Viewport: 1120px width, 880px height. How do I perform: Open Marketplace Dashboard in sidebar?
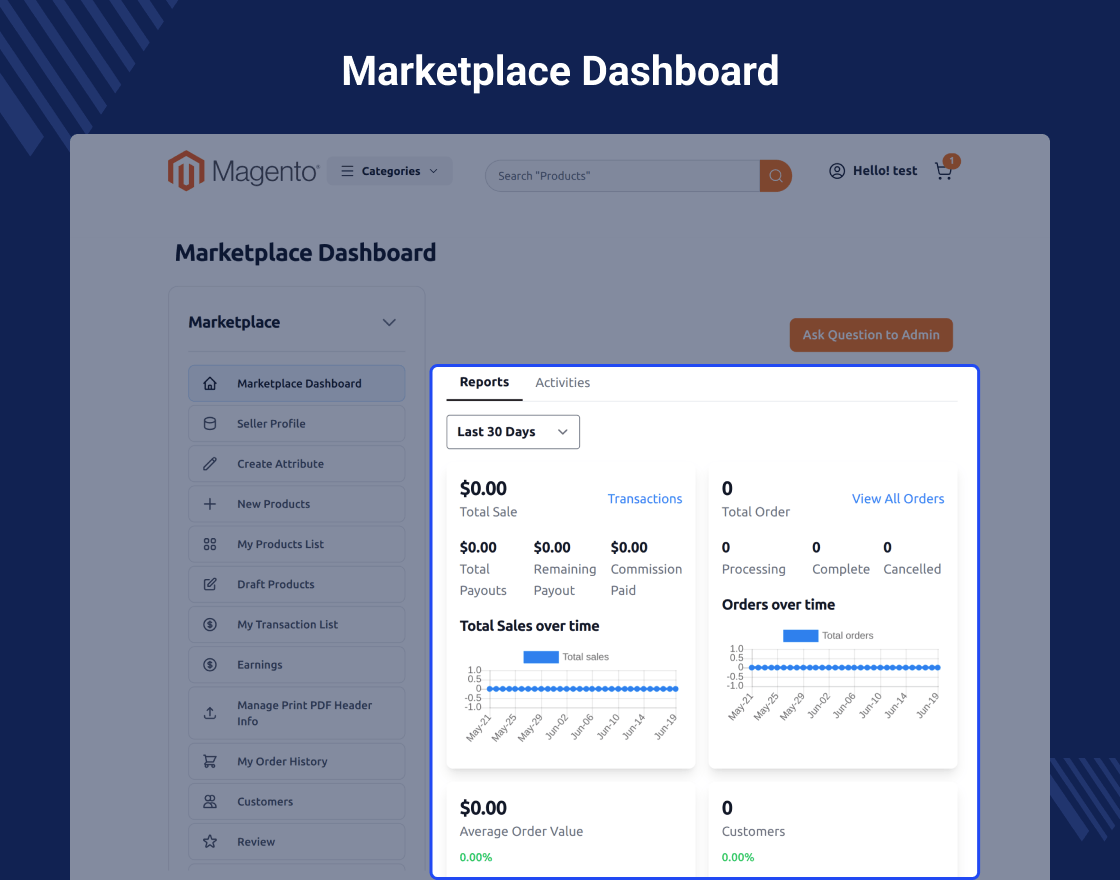(296, 384)
